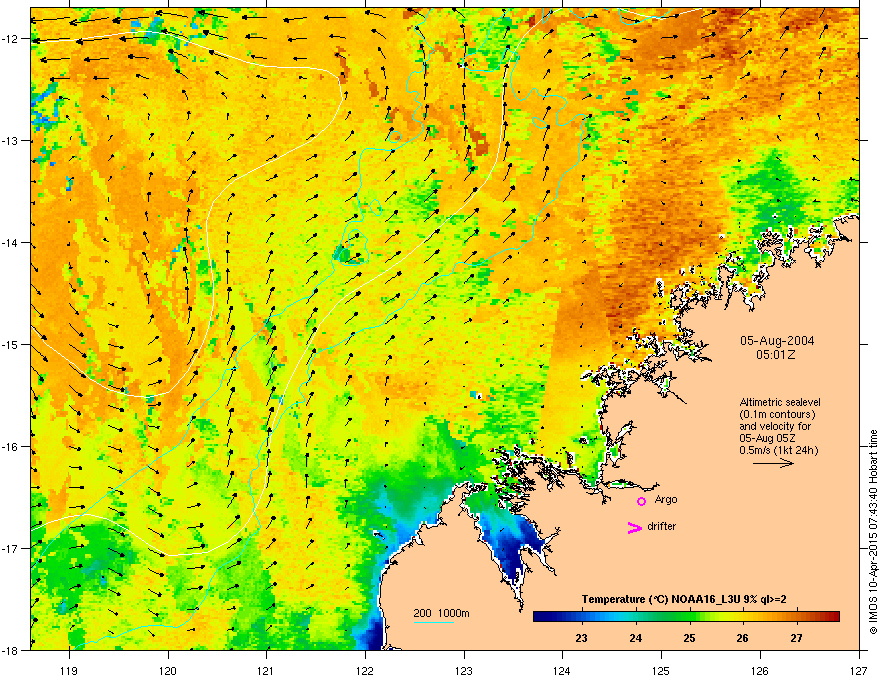Click the 'and velocity for' caption line

775,426
